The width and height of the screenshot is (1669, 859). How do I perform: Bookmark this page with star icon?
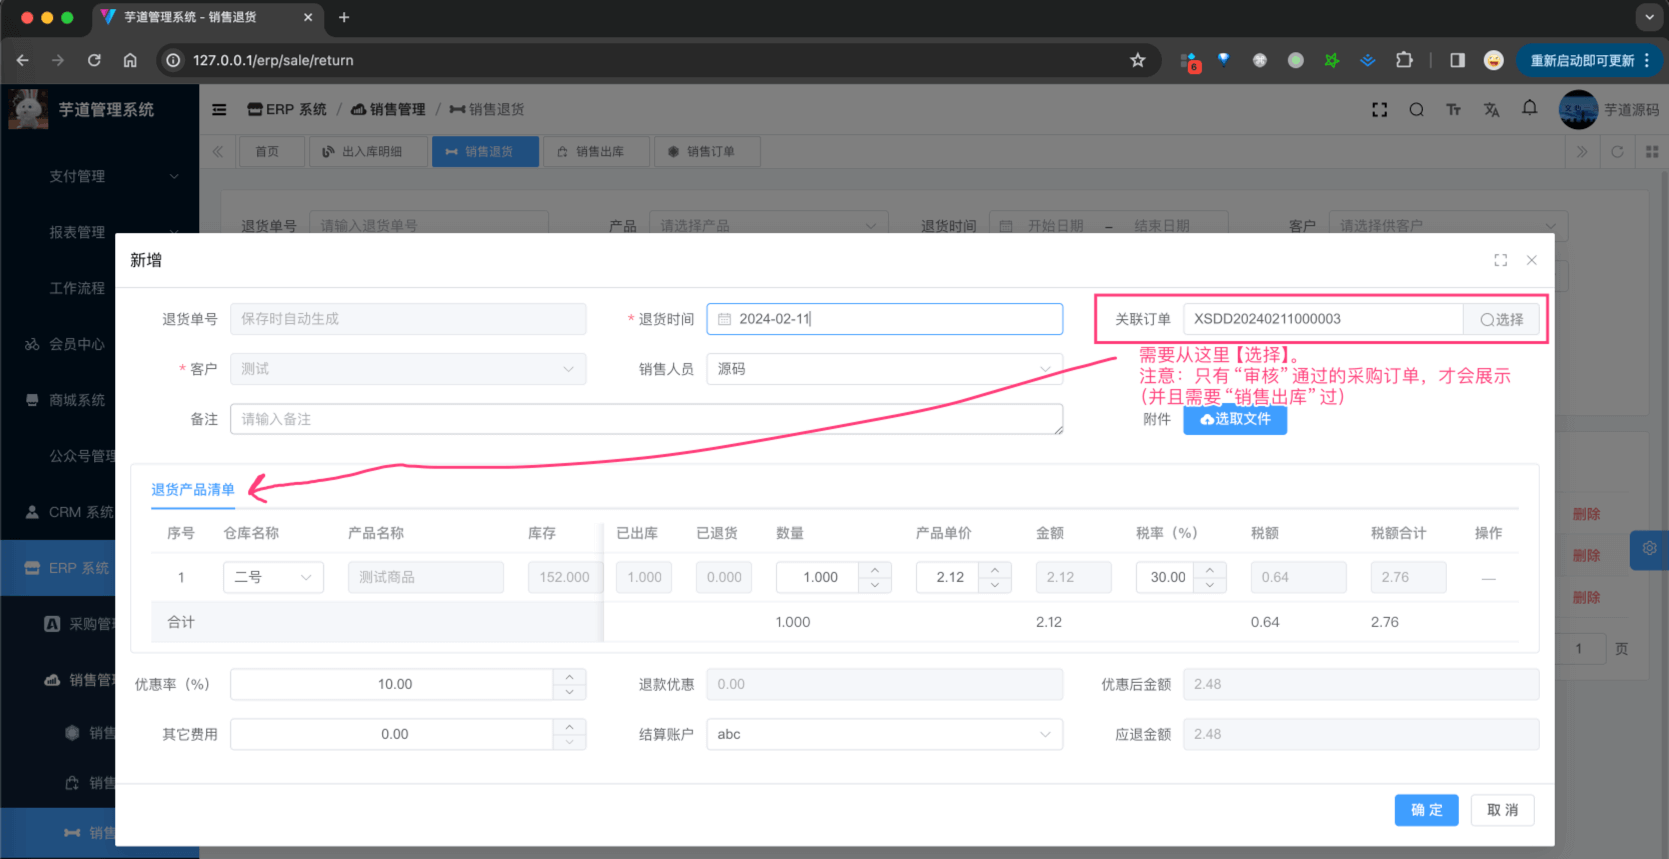[1137, 60]
